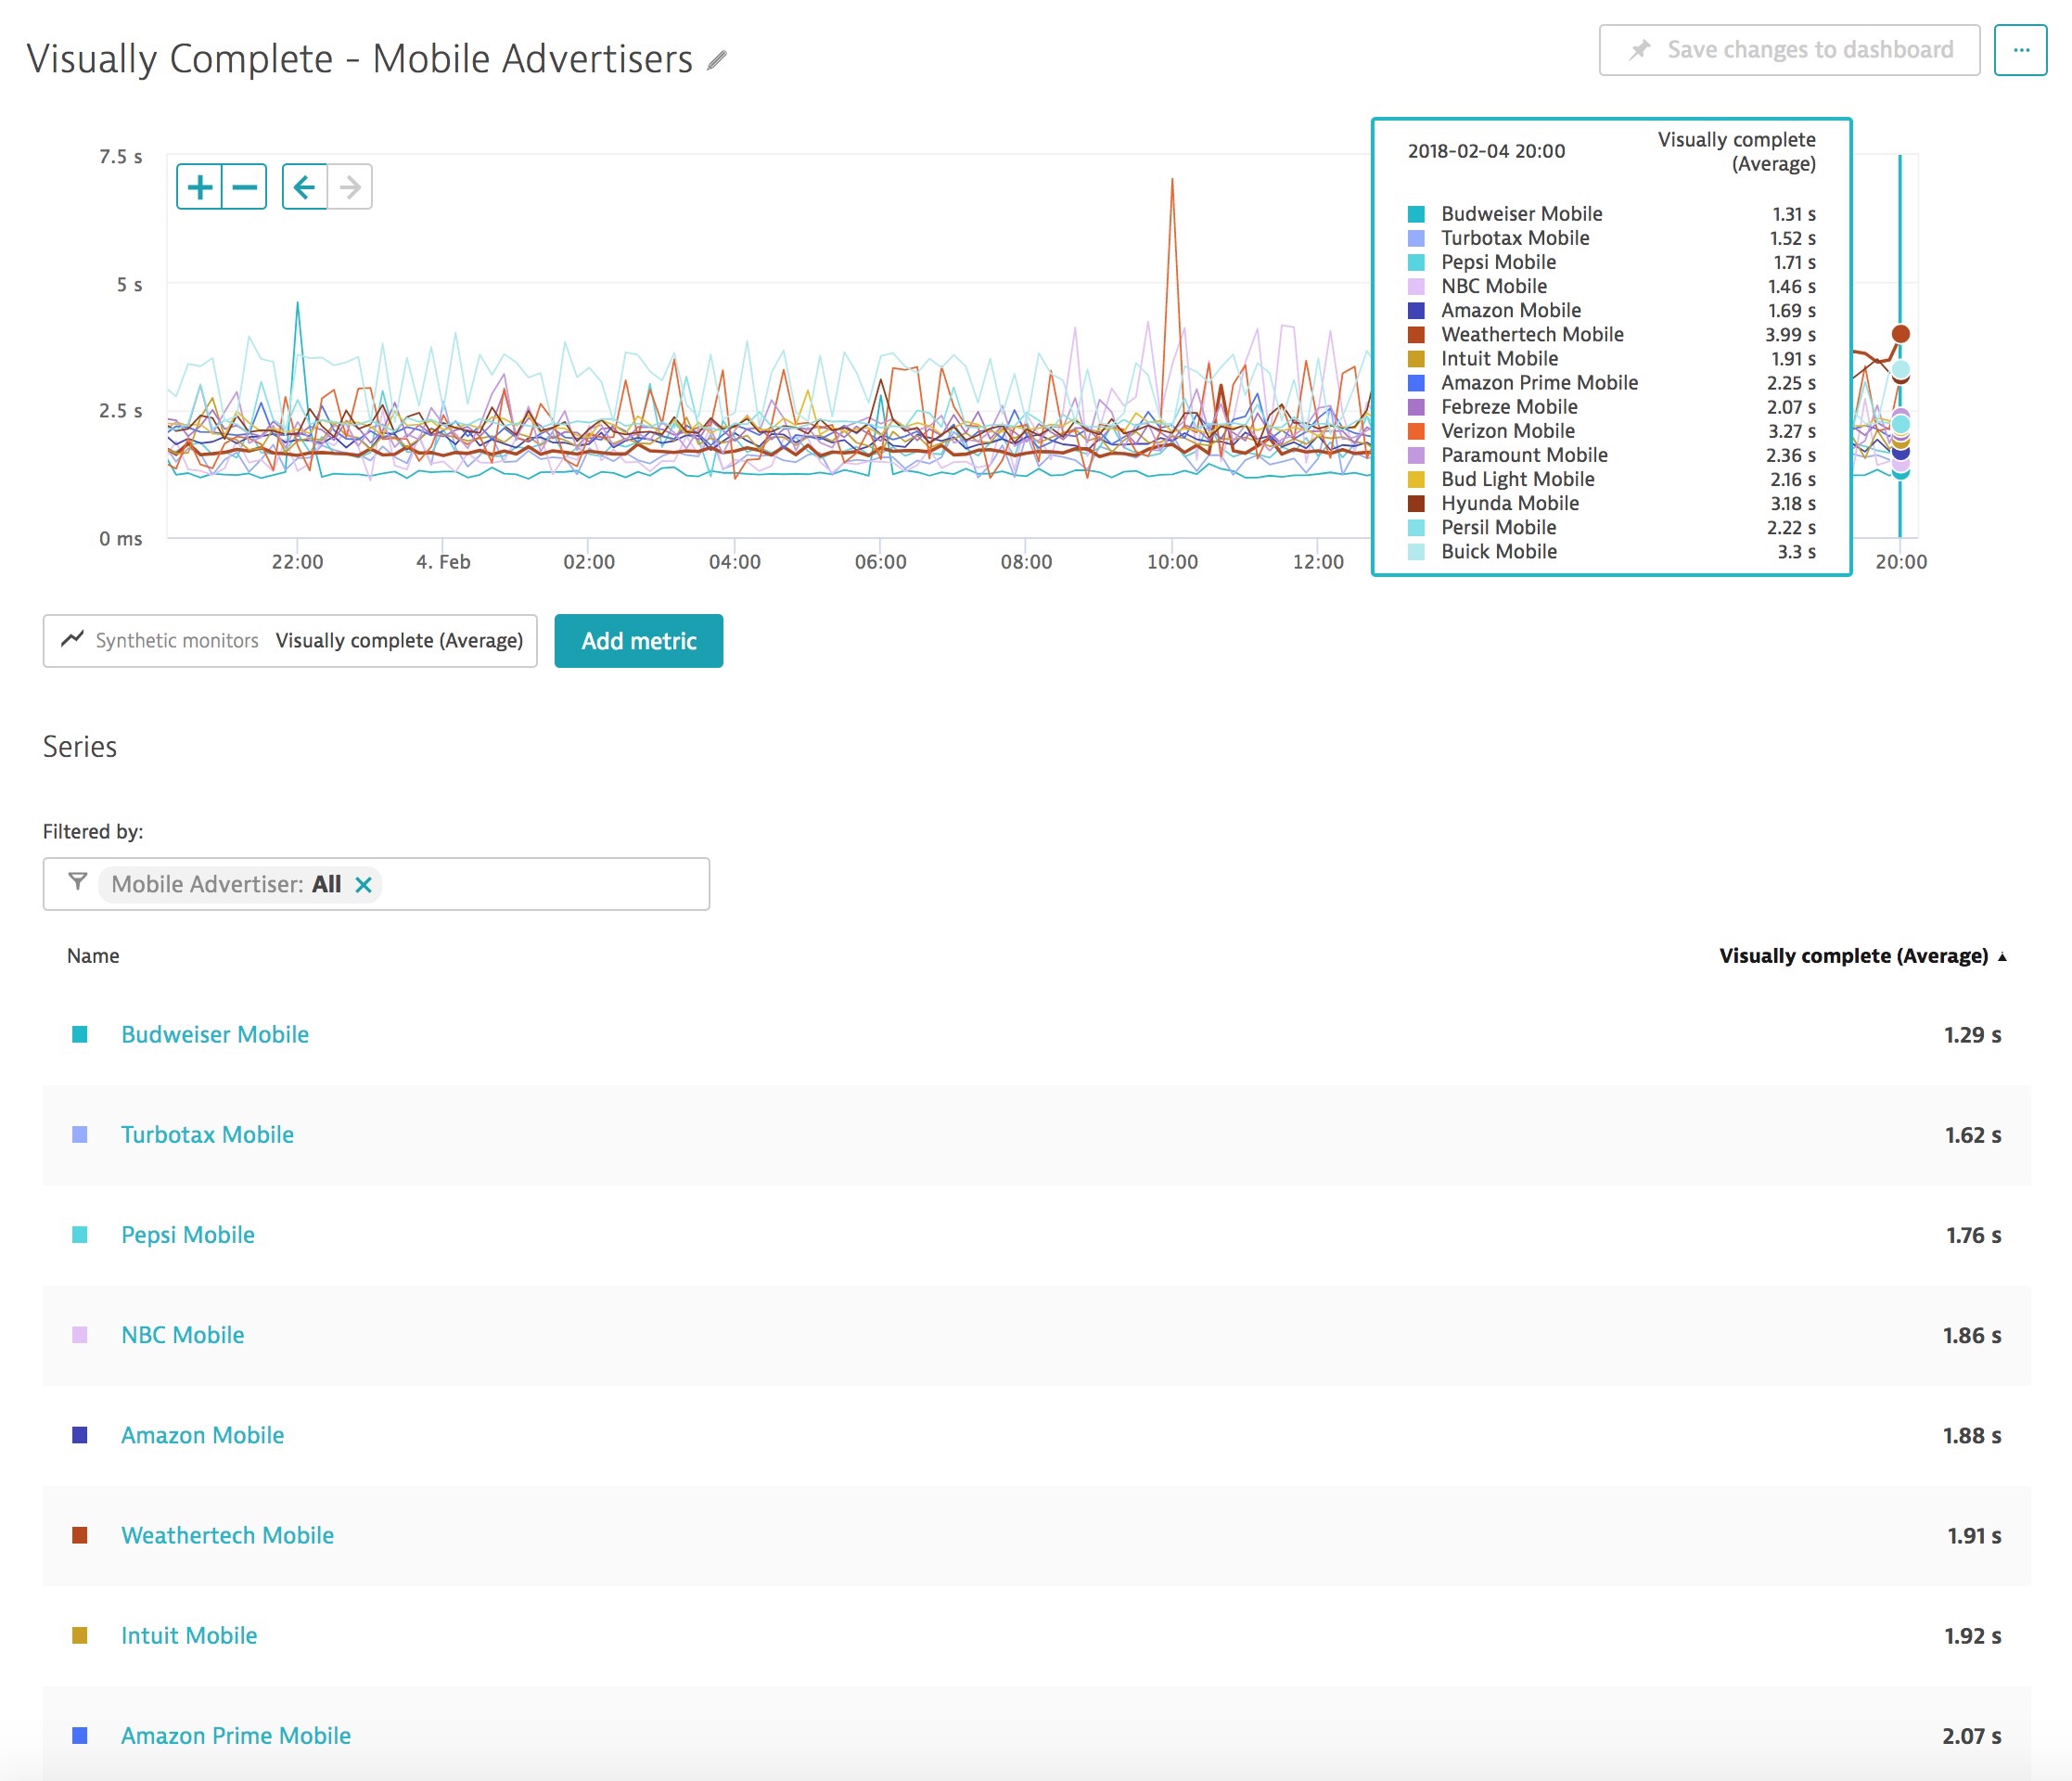Open NBC Mobile series link
Screen dimensions: 2072x1781
click(183, 1335)
